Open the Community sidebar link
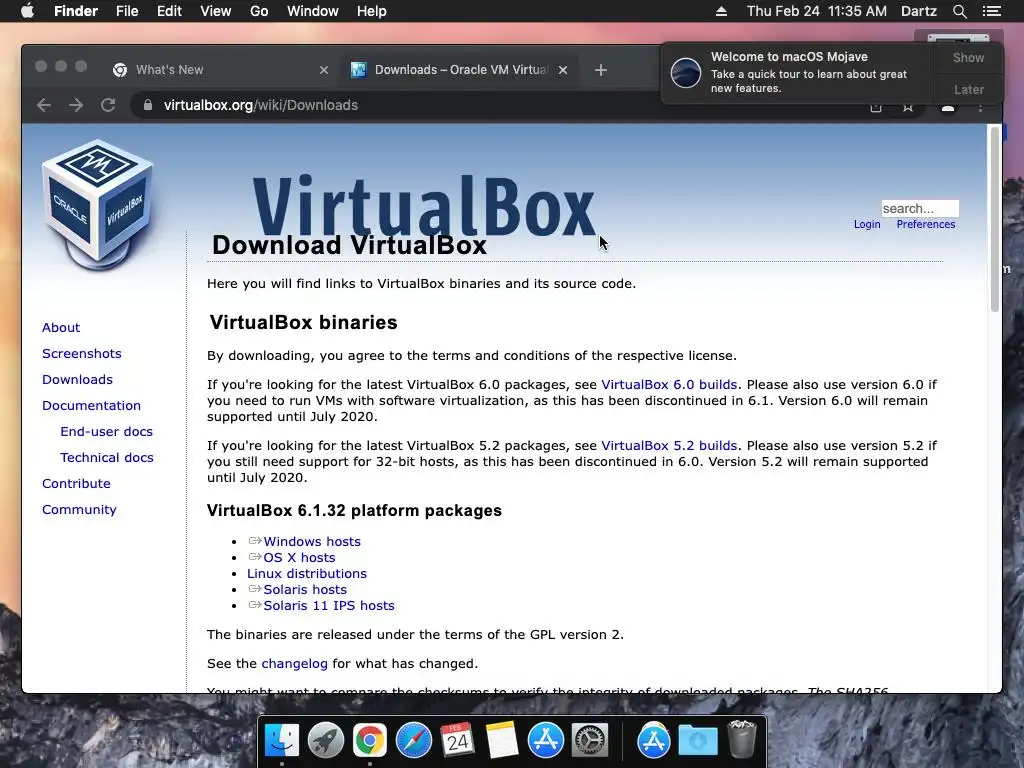The width and height of the screenshot is (1024, 768). (x=79, y=510)
